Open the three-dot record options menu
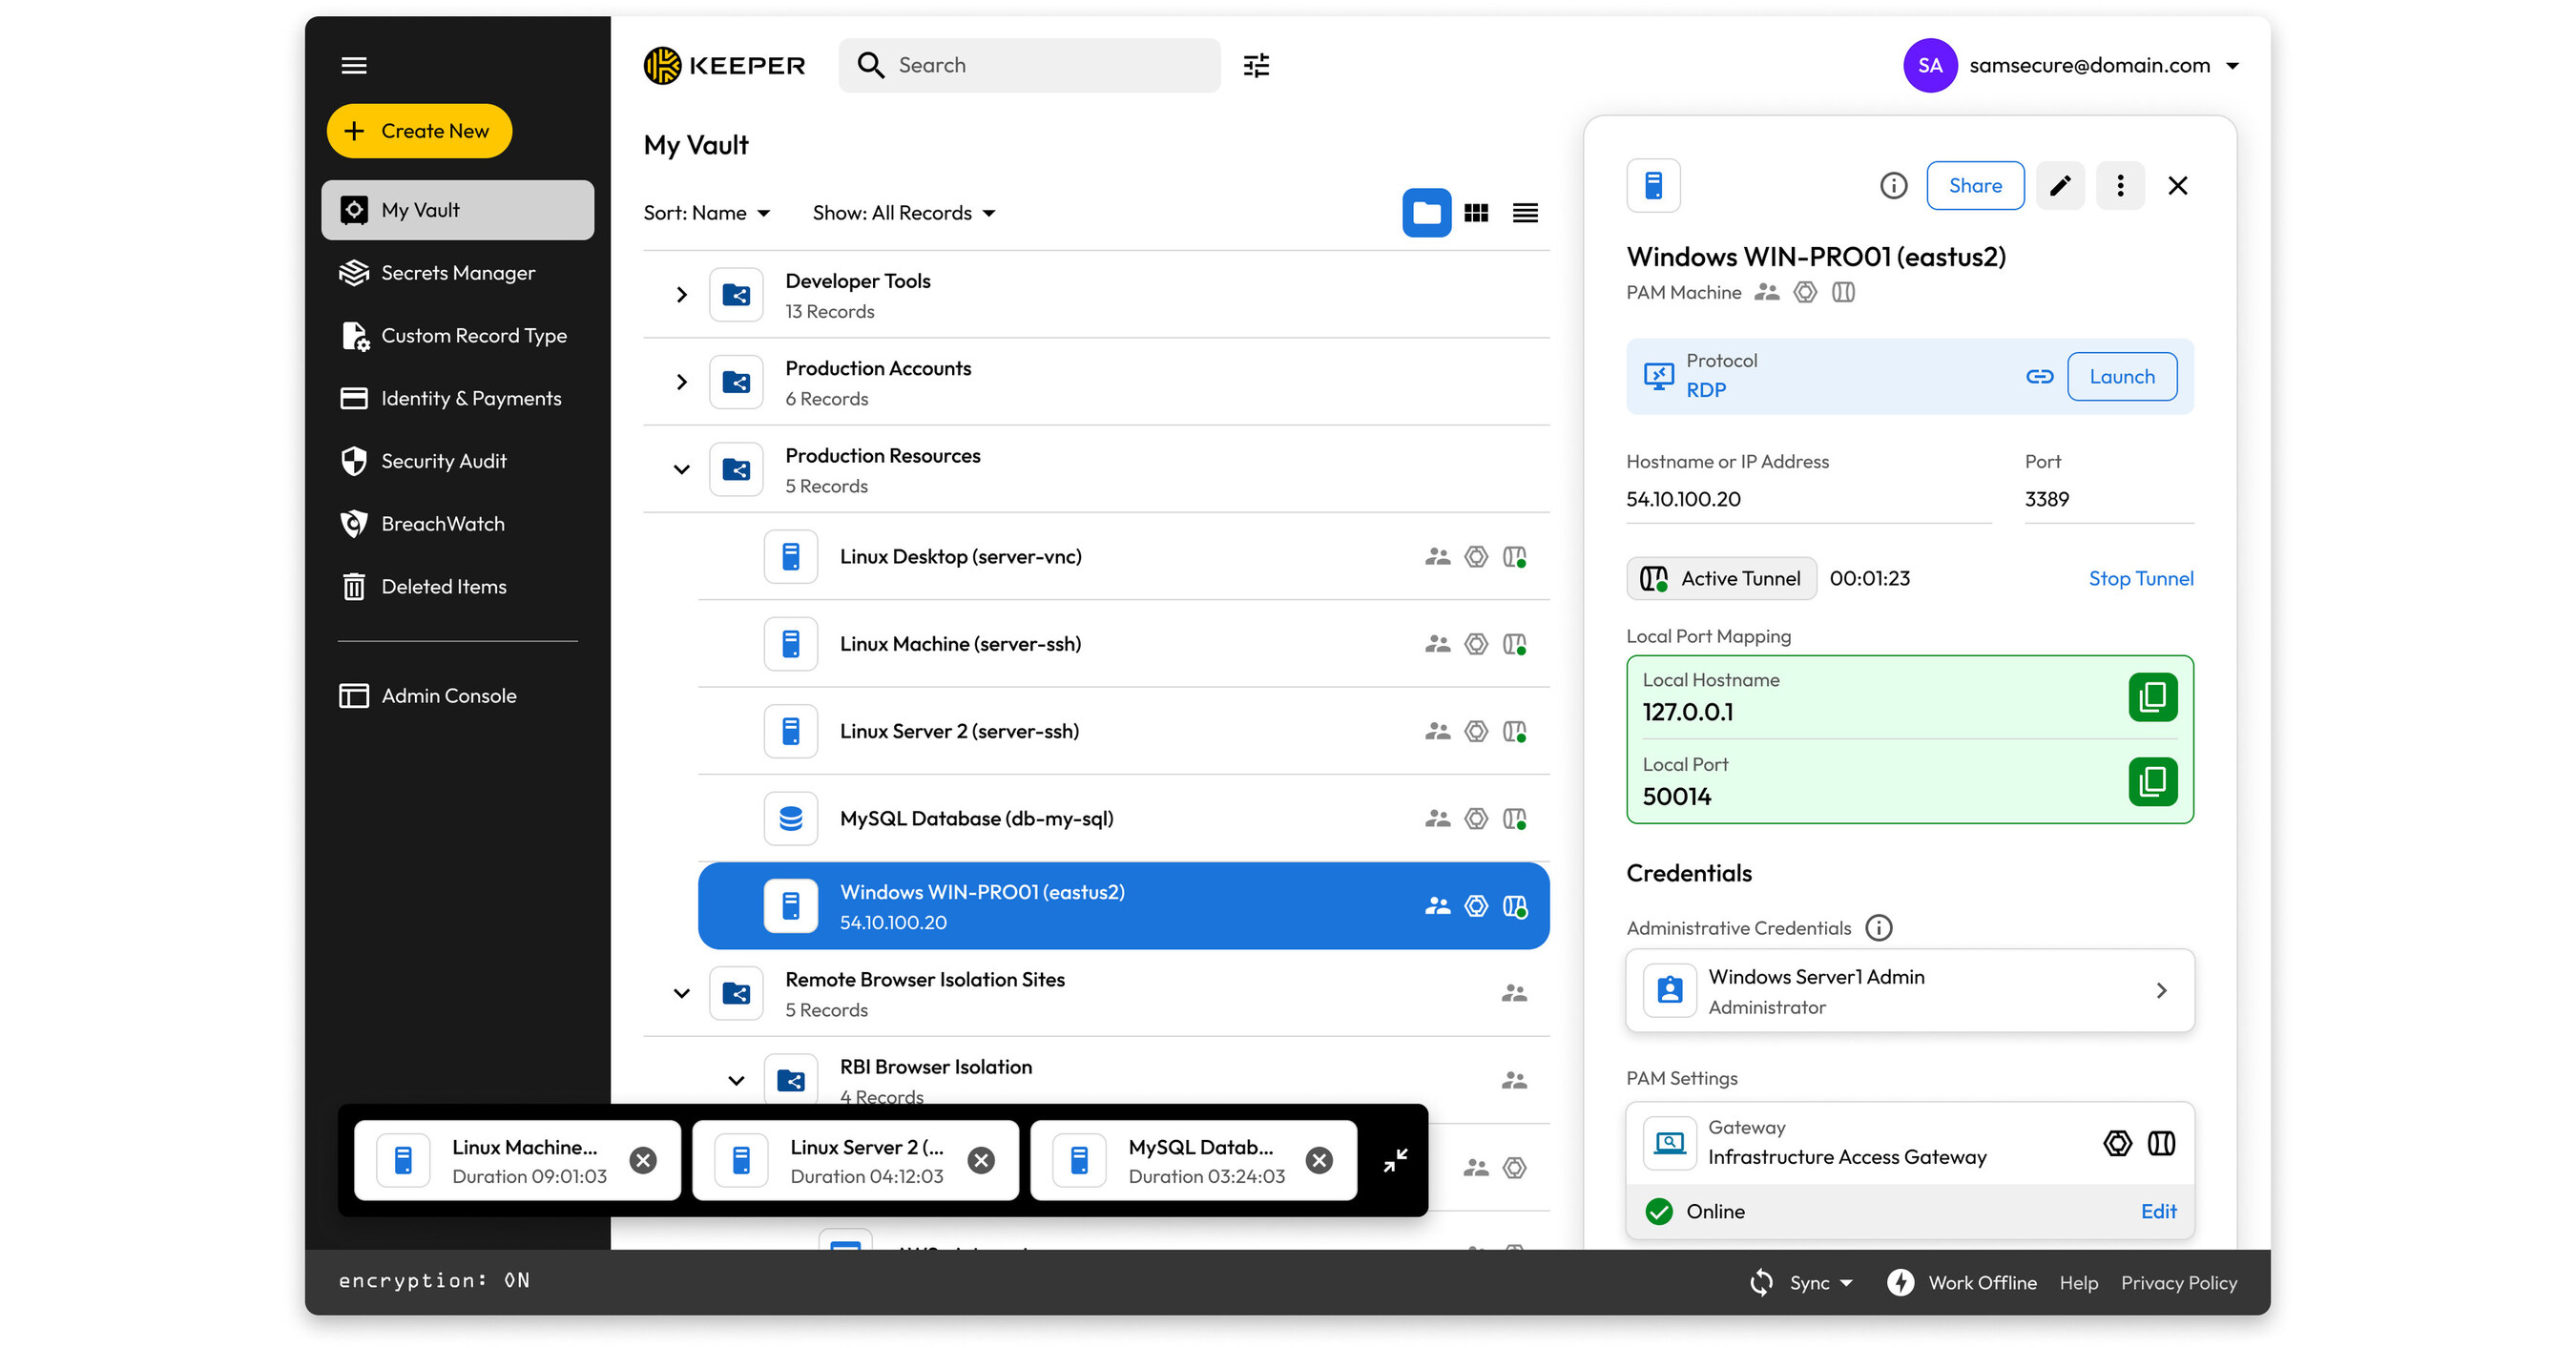The image size is (2576, 1348). (2119, 186)
